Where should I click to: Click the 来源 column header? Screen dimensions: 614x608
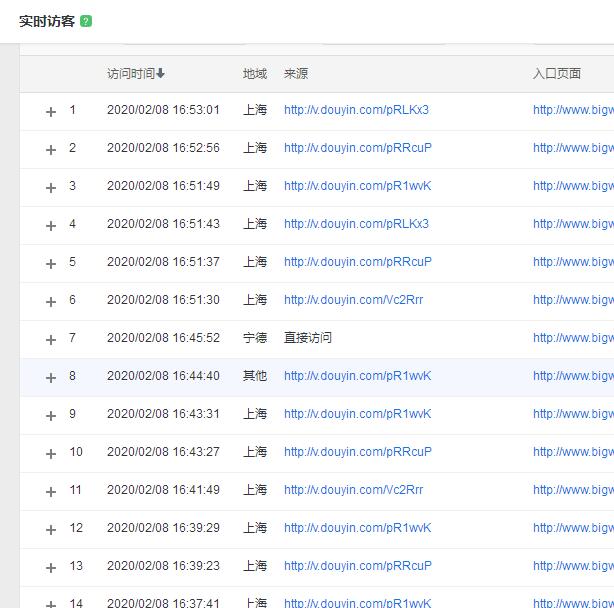(296, 74)
